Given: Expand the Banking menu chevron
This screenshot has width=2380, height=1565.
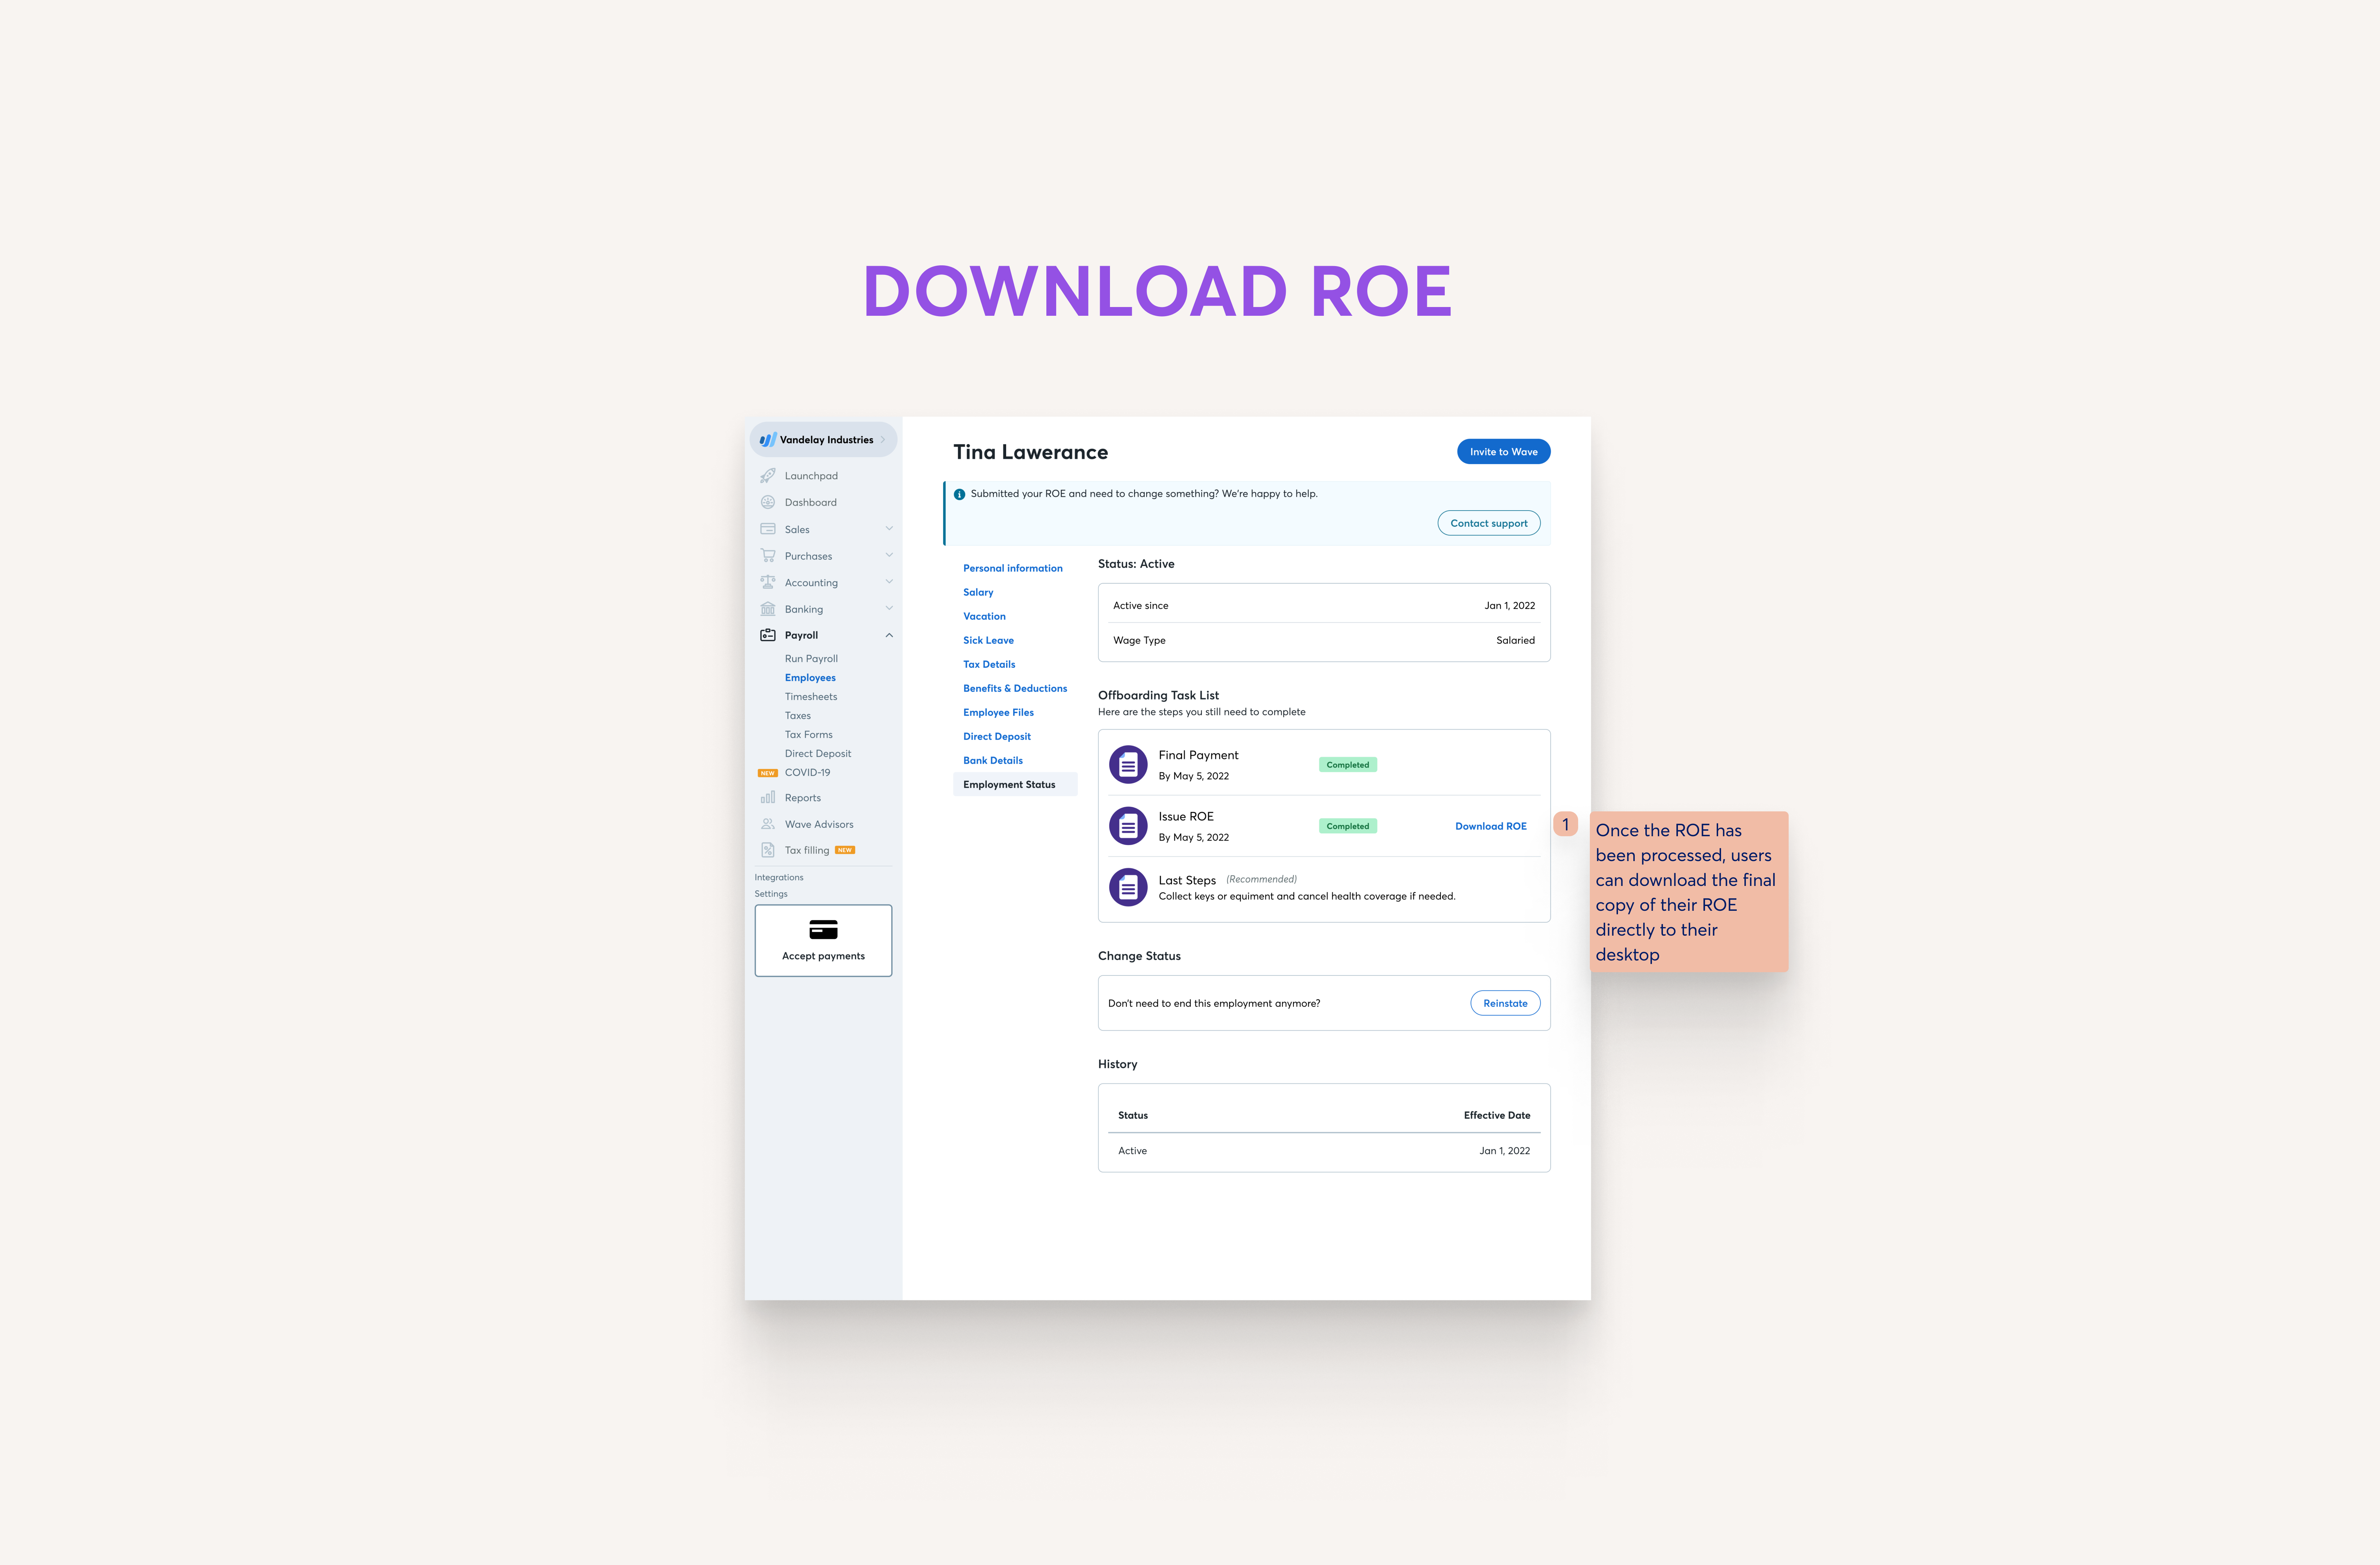Looking at the screenshot, I should coord(889,608).
